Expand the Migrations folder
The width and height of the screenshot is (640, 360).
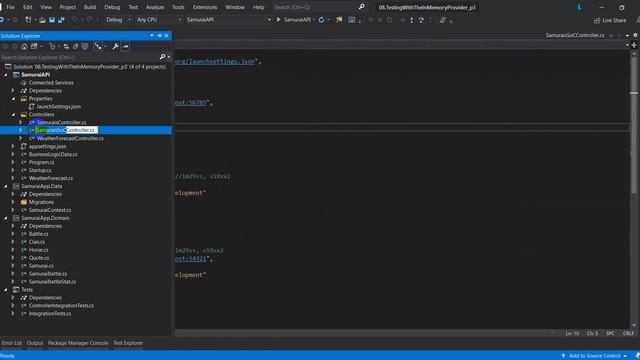tap(13, 202)
